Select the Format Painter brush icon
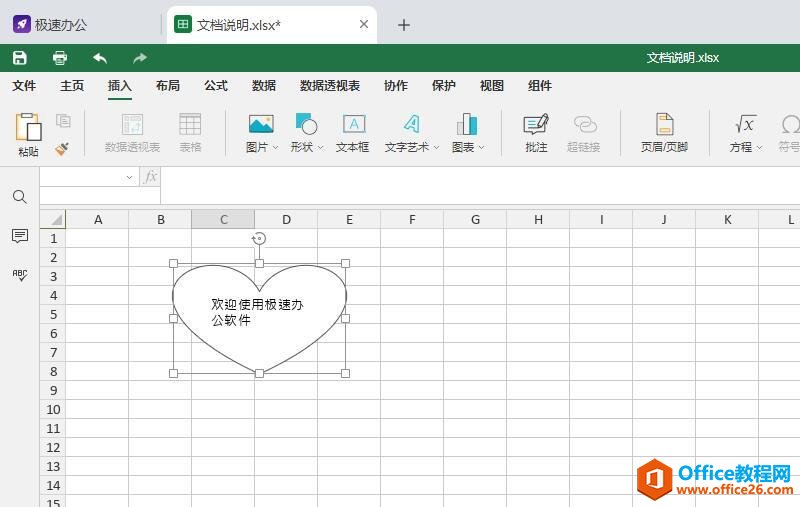The image size is (800, 507). (62, 148)
